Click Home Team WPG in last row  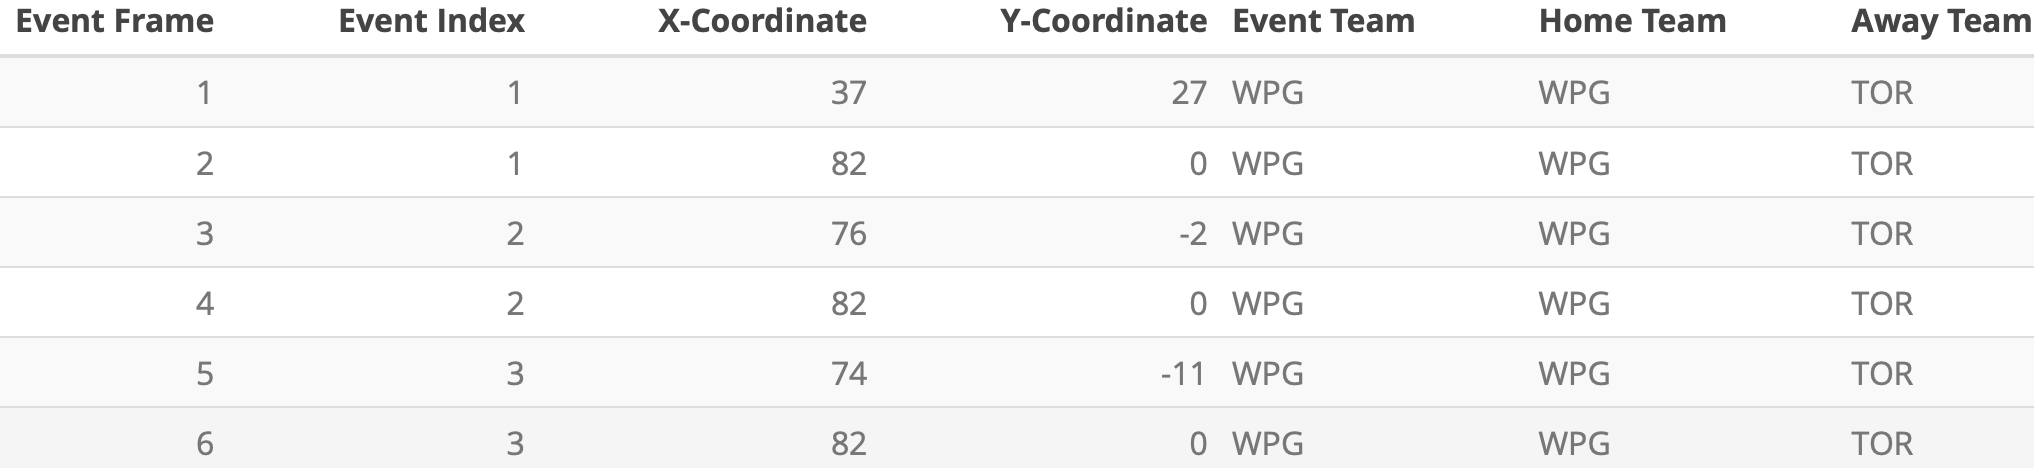point(1574,443)
